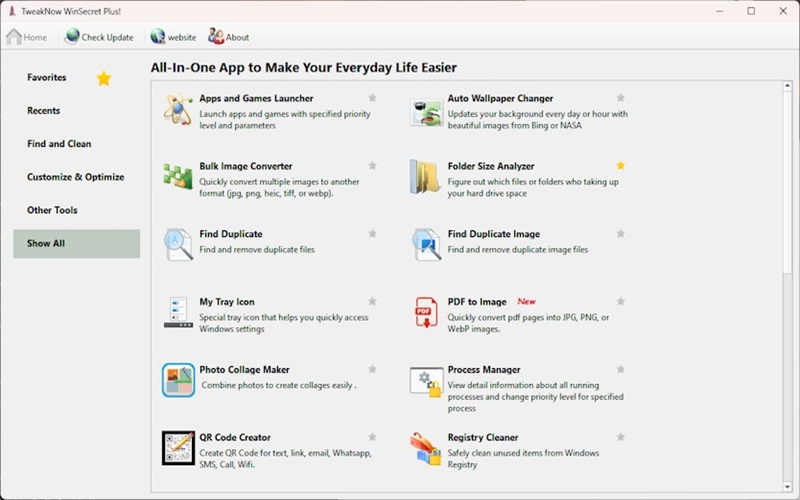Click the vertical scrollbar thumb
The image size is (800, 500).
787,182
